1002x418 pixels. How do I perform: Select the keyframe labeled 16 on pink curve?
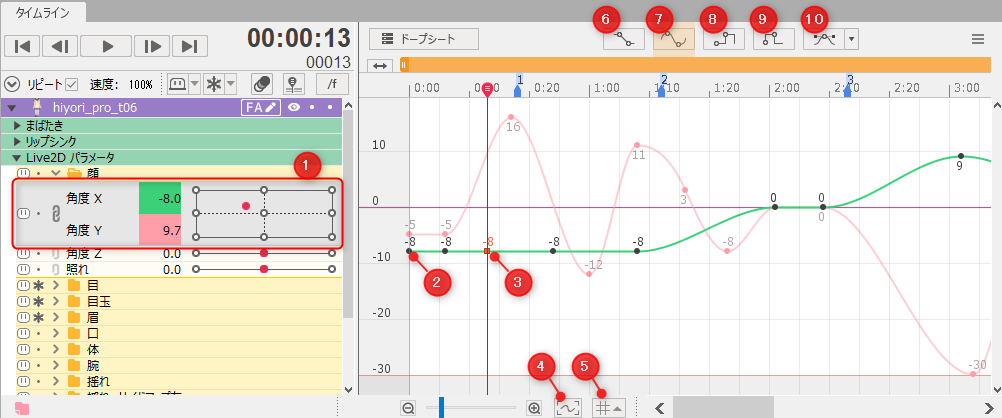pos(512,117)
